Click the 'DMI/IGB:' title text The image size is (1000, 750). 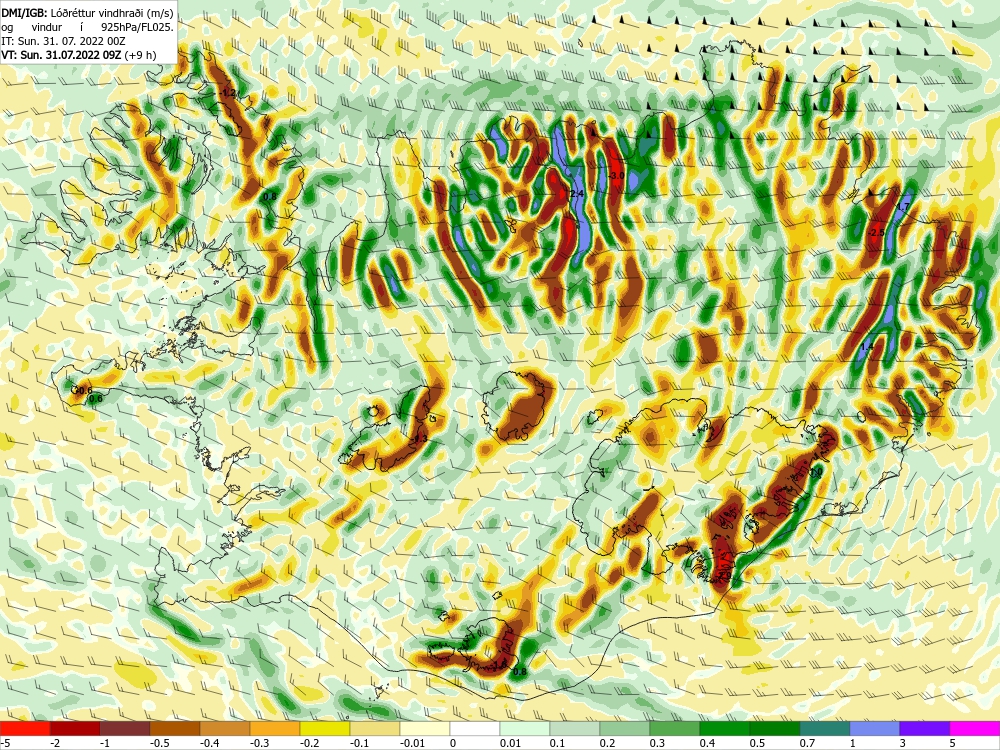pyautogui.click(x=24, y=12)
